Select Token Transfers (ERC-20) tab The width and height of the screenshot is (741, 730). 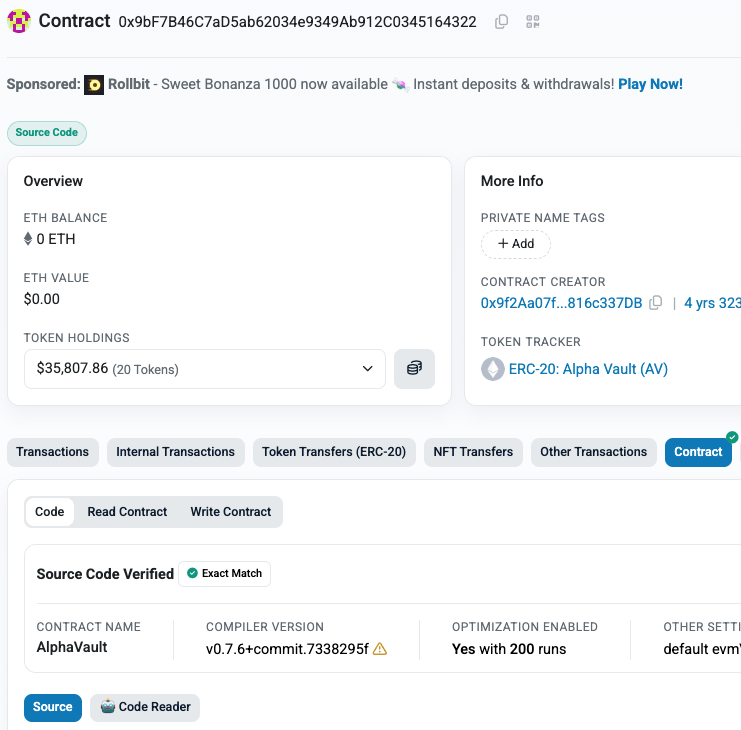(334, 452)
